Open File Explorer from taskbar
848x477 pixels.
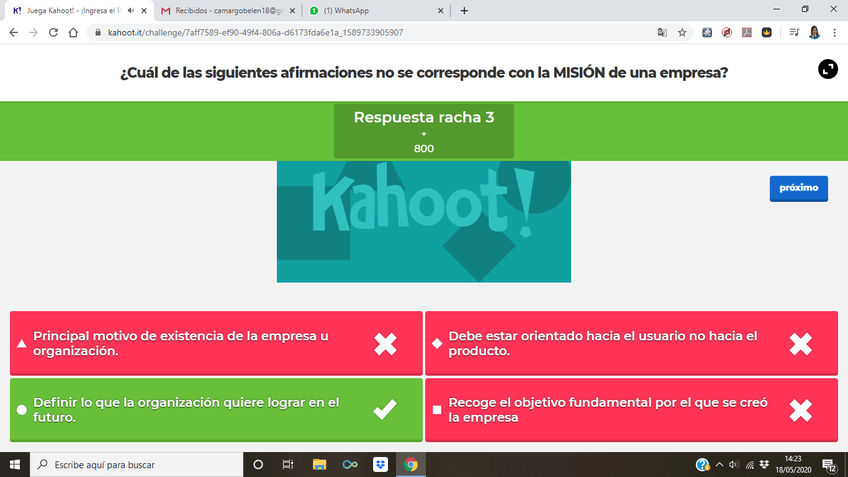319,465
